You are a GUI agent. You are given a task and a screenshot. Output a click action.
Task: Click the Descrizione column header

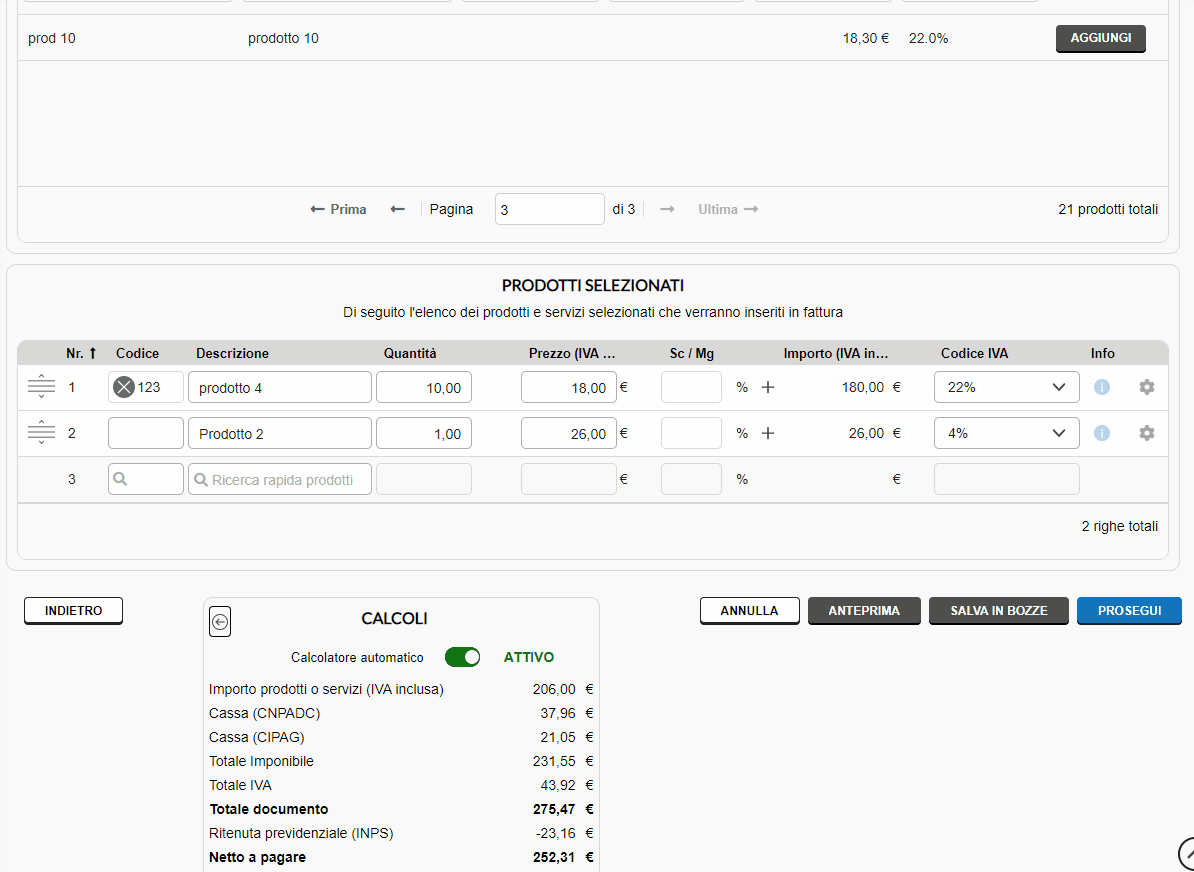click(232, 353)
